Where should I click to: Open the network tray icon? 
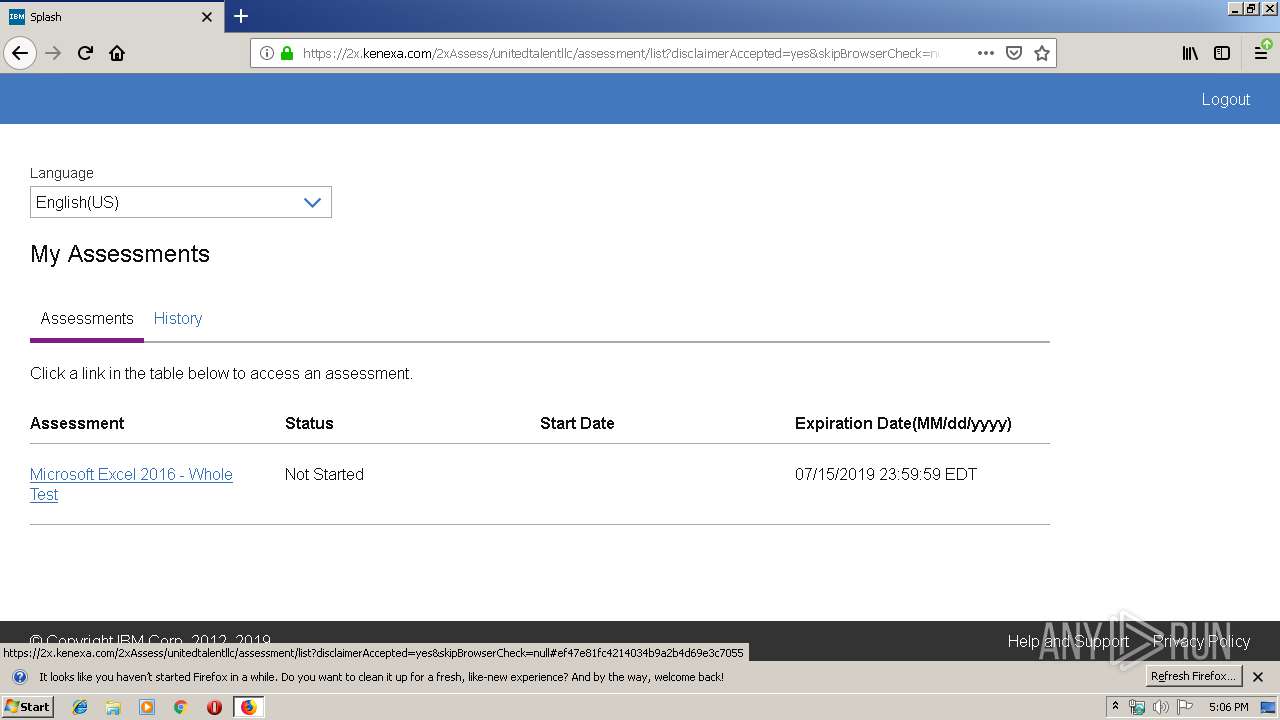click(1137, 707)
